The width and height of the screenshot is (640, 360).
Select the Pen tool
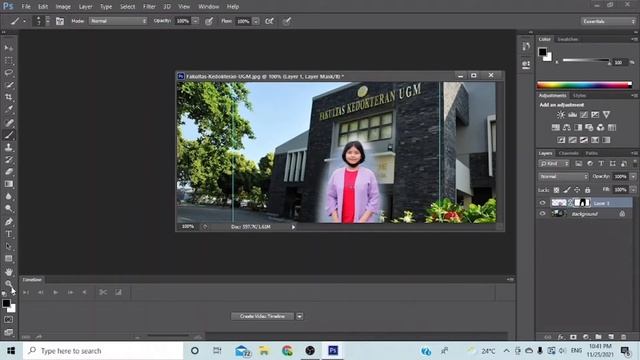(9, 222)
